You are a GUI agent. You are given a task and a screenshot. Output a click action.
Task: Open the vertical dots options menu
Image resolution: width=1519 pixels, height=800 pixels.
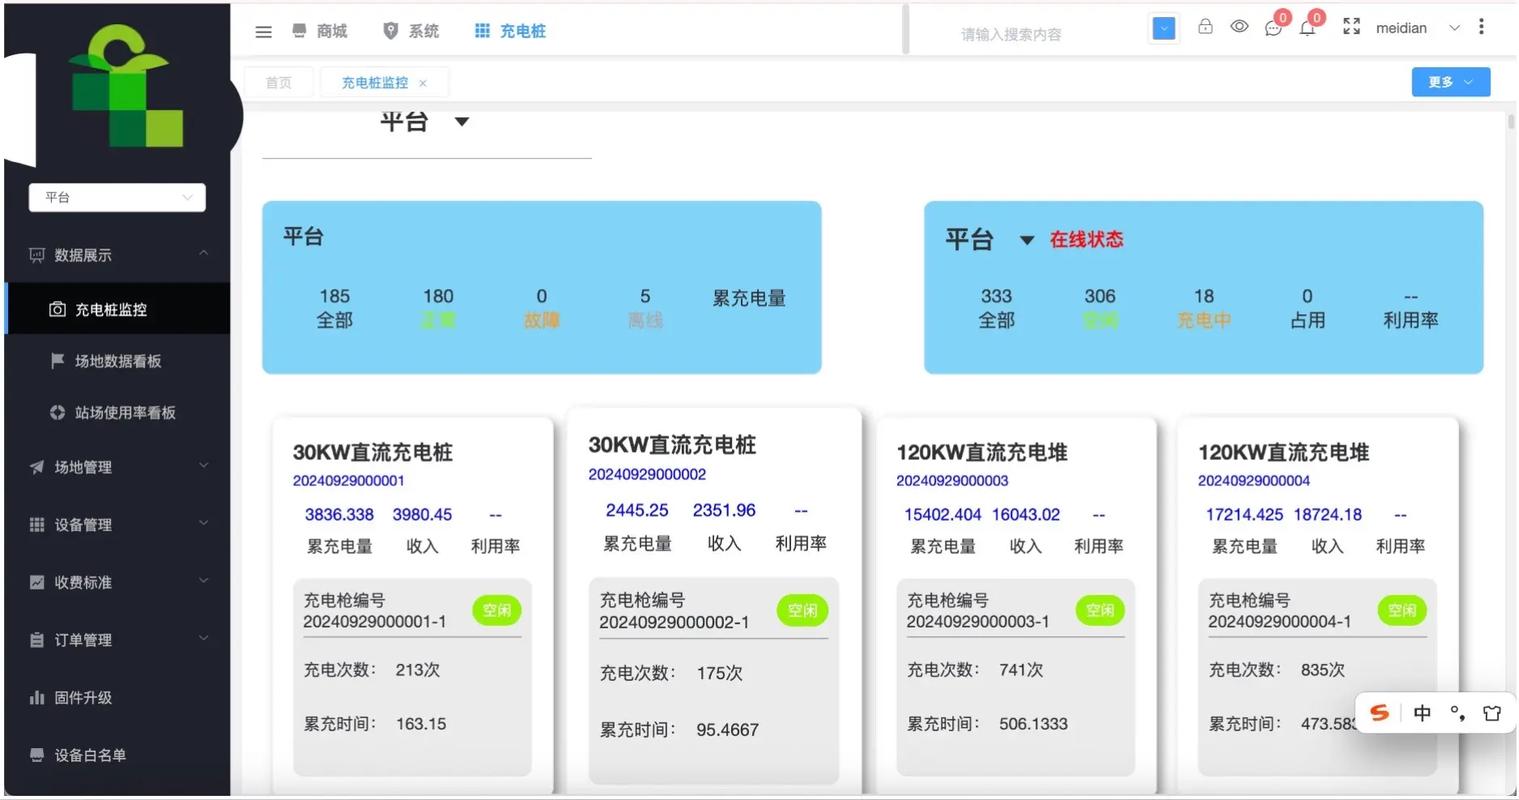click(1481, 27)
